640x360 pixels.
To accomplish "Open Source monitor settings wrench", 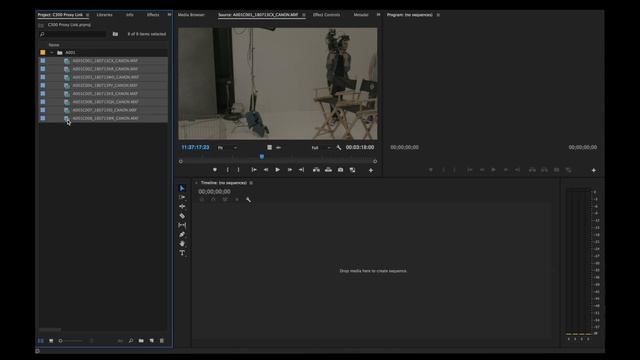I will tap(339, 148).
